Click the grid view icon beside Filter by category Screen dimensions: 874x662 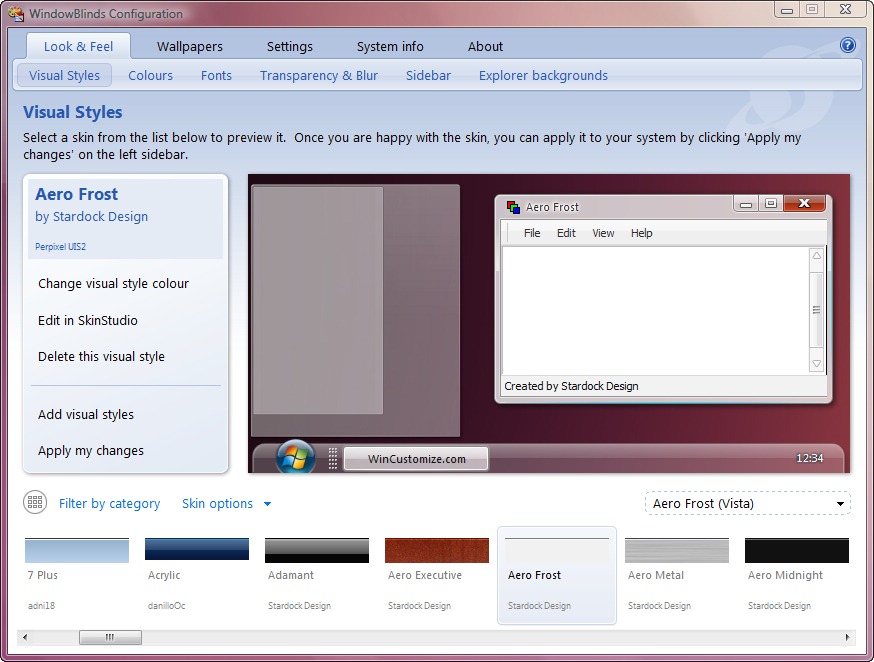[35, 503]
